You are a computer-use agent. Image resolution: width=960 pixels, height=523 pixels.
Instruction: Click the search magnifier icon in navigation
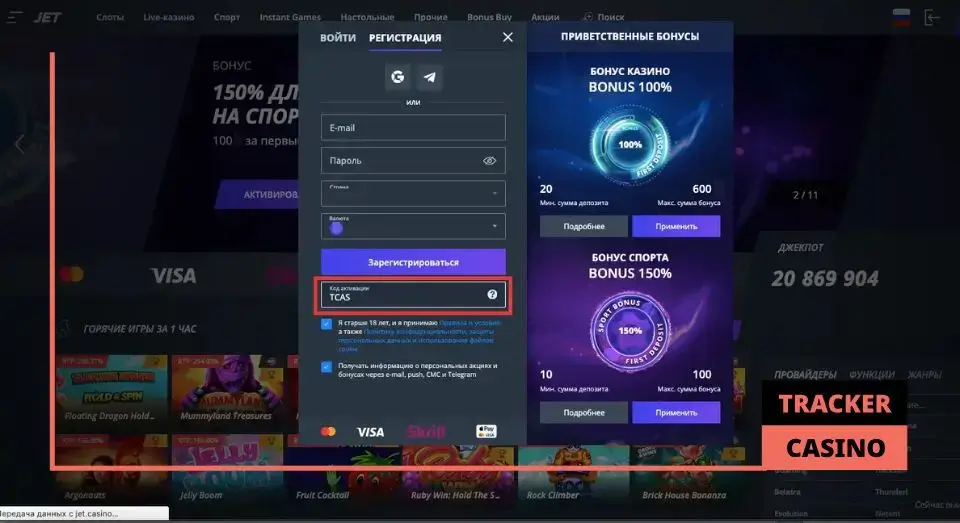pos(588,17)
